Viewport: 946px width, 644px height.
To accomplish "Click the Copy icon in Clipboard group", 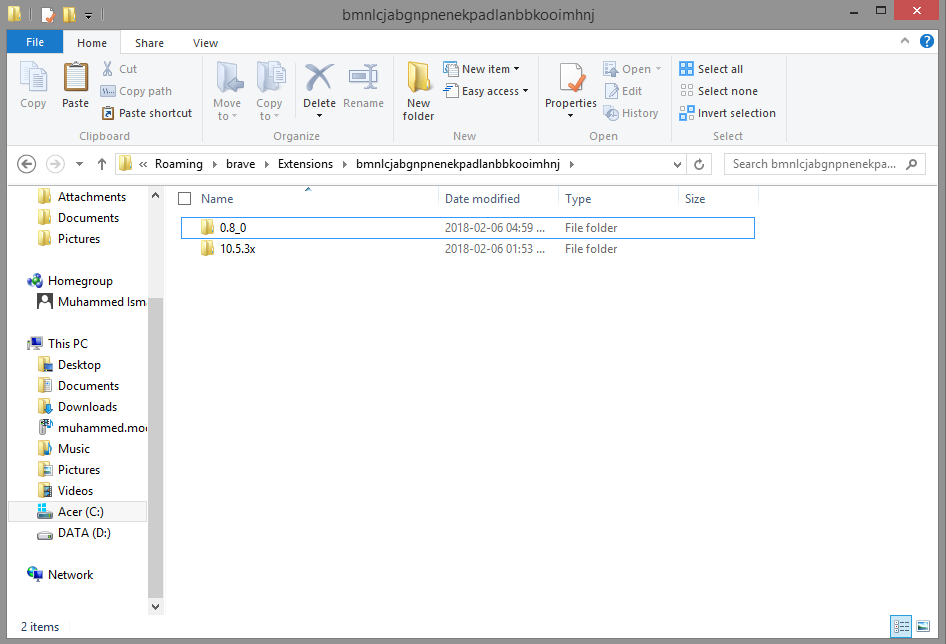I will point(33,78).
